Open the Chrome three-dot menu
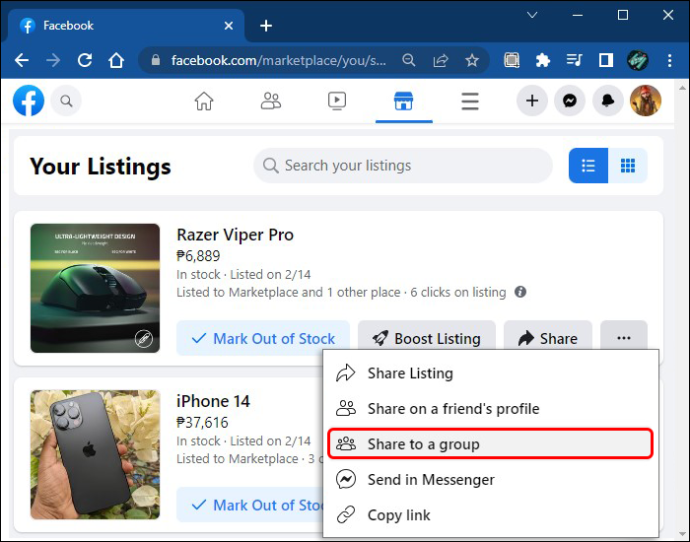This screenshot has height=542, width=690. pyautogui.click(x=669, y=60)
